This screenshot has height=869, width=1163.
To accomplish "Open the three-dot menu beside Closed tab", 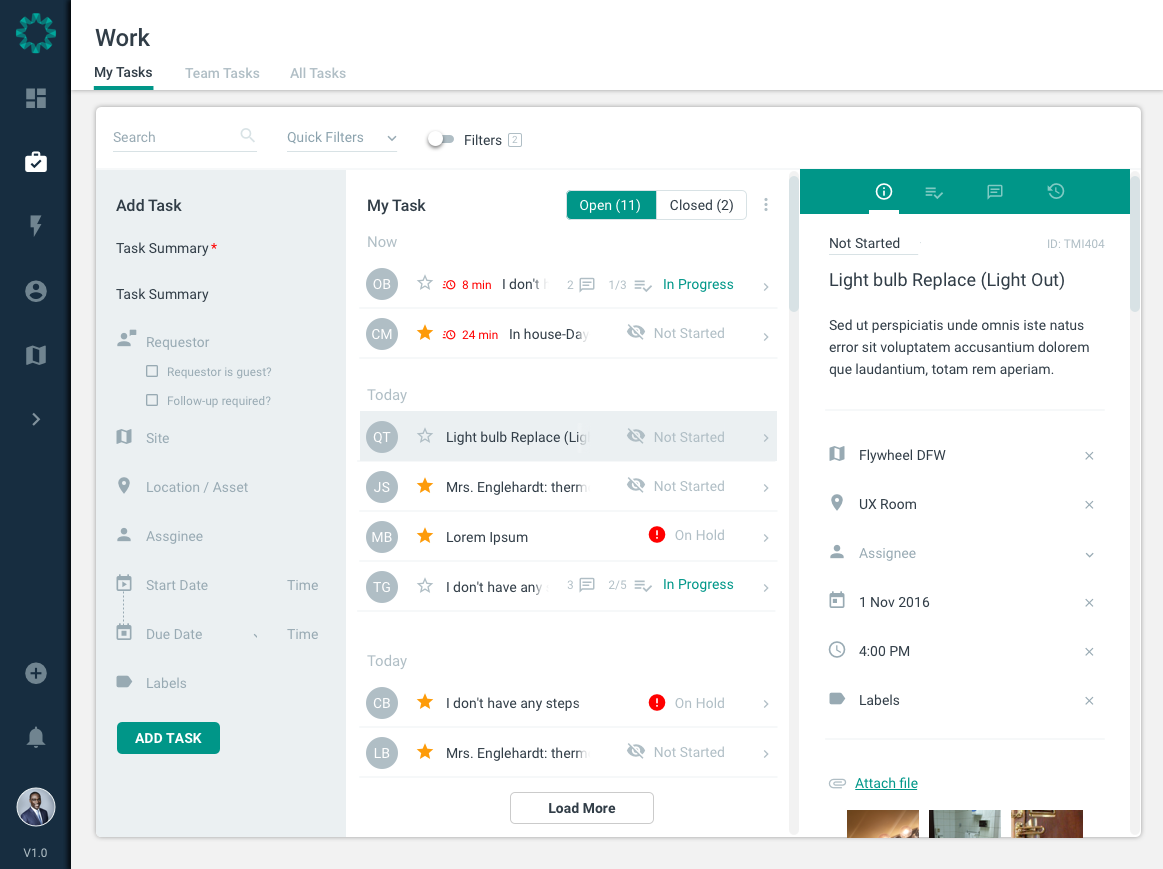I will click(x=766, y=205).
